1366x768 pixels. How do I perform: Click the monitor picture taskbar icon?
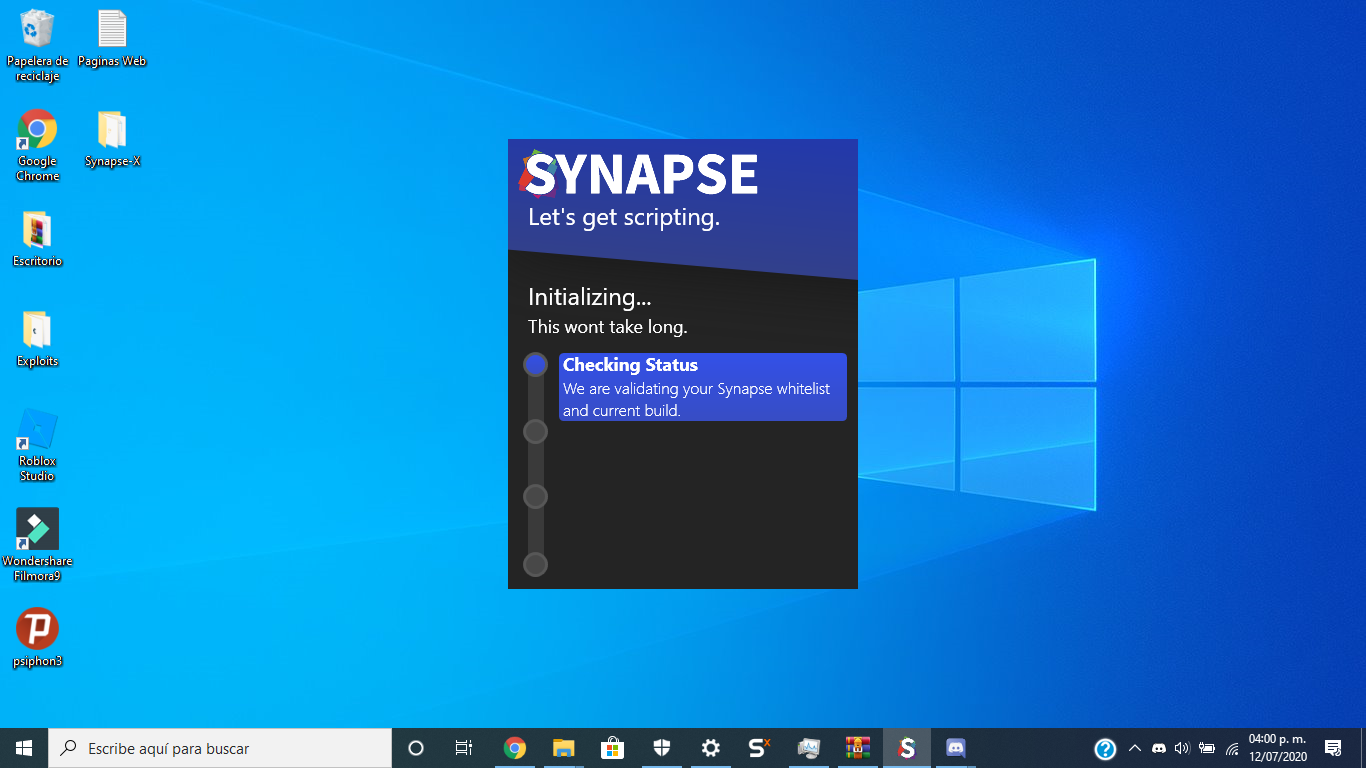(x=808, y=748)
